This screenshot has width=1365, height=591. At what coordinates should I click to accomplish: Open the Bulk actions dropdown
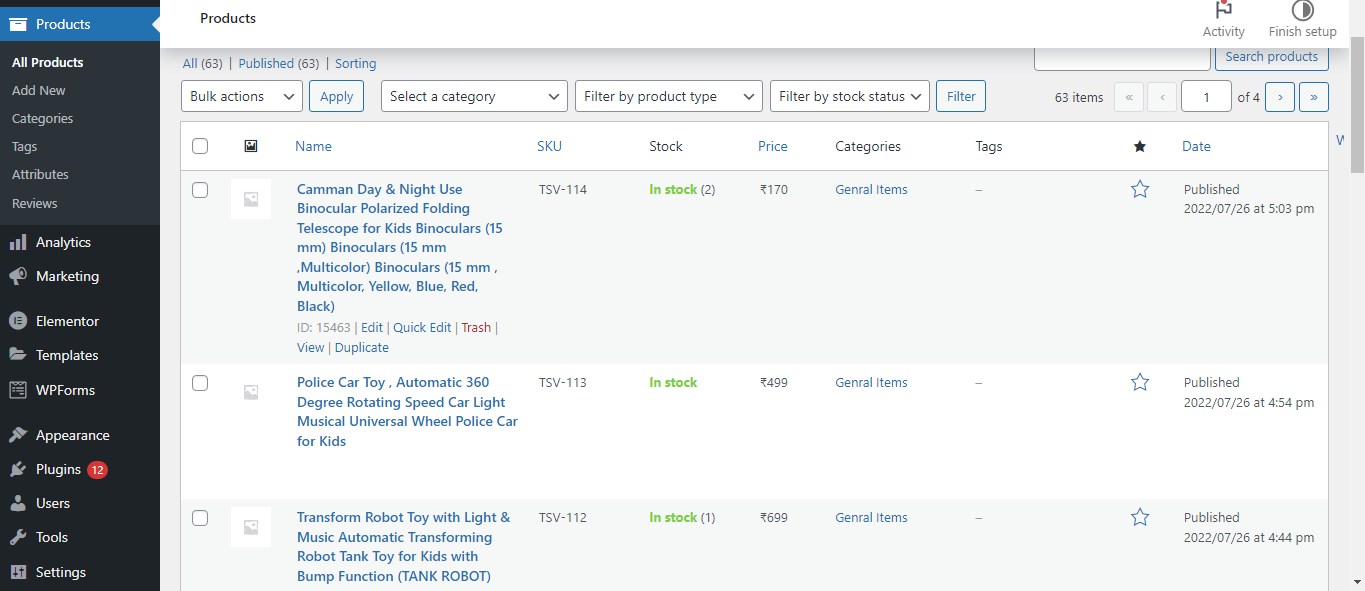(241, 96)
